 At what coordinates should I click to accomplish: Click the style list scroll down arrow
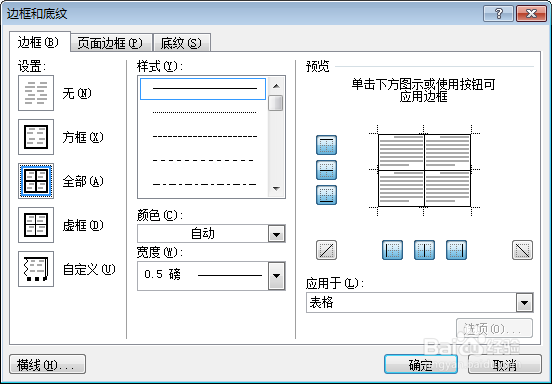(x=276, y=189)
